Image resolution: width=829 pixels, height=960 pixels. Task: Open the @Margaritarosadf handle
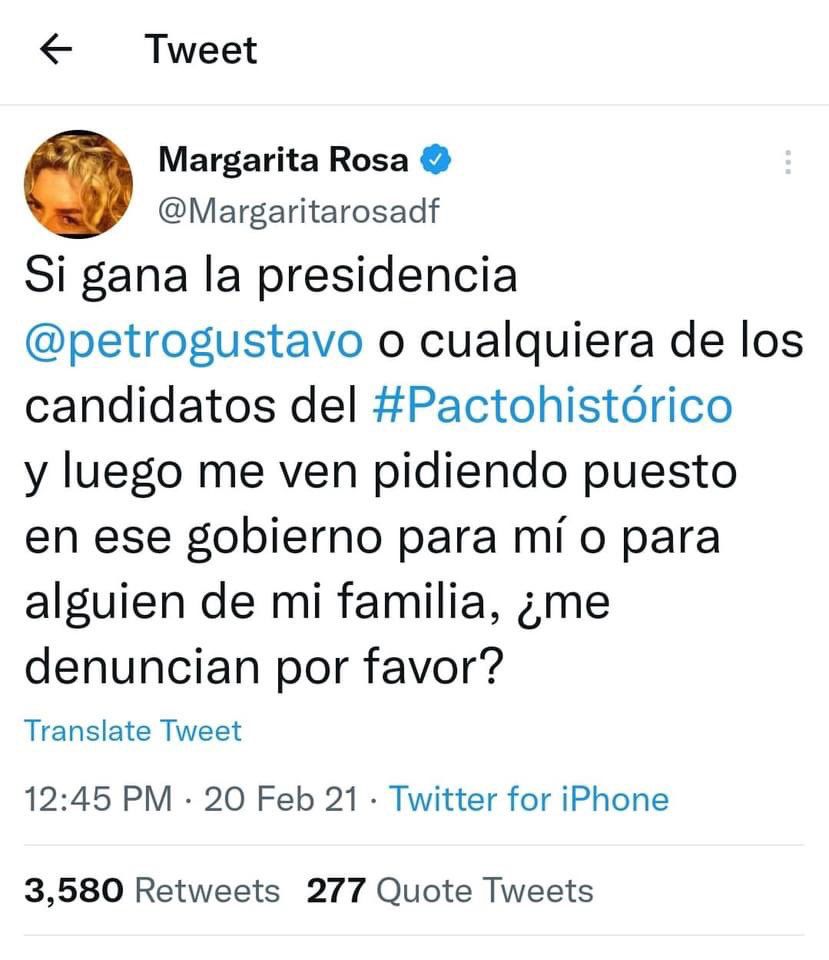(299, 212)
